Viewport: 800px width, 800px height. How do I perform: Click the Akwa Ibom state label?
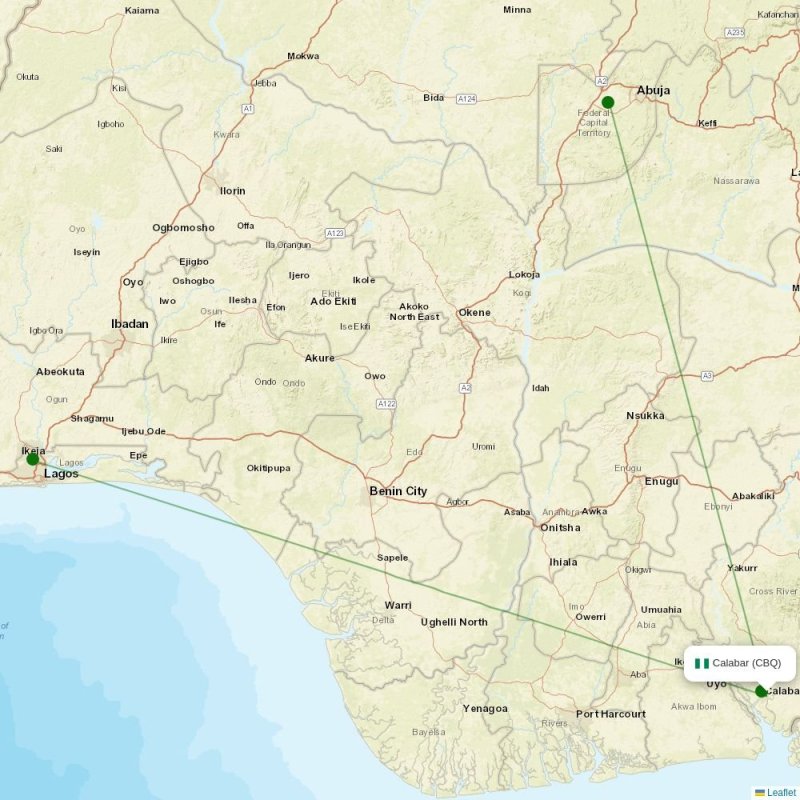coord(693,707)
